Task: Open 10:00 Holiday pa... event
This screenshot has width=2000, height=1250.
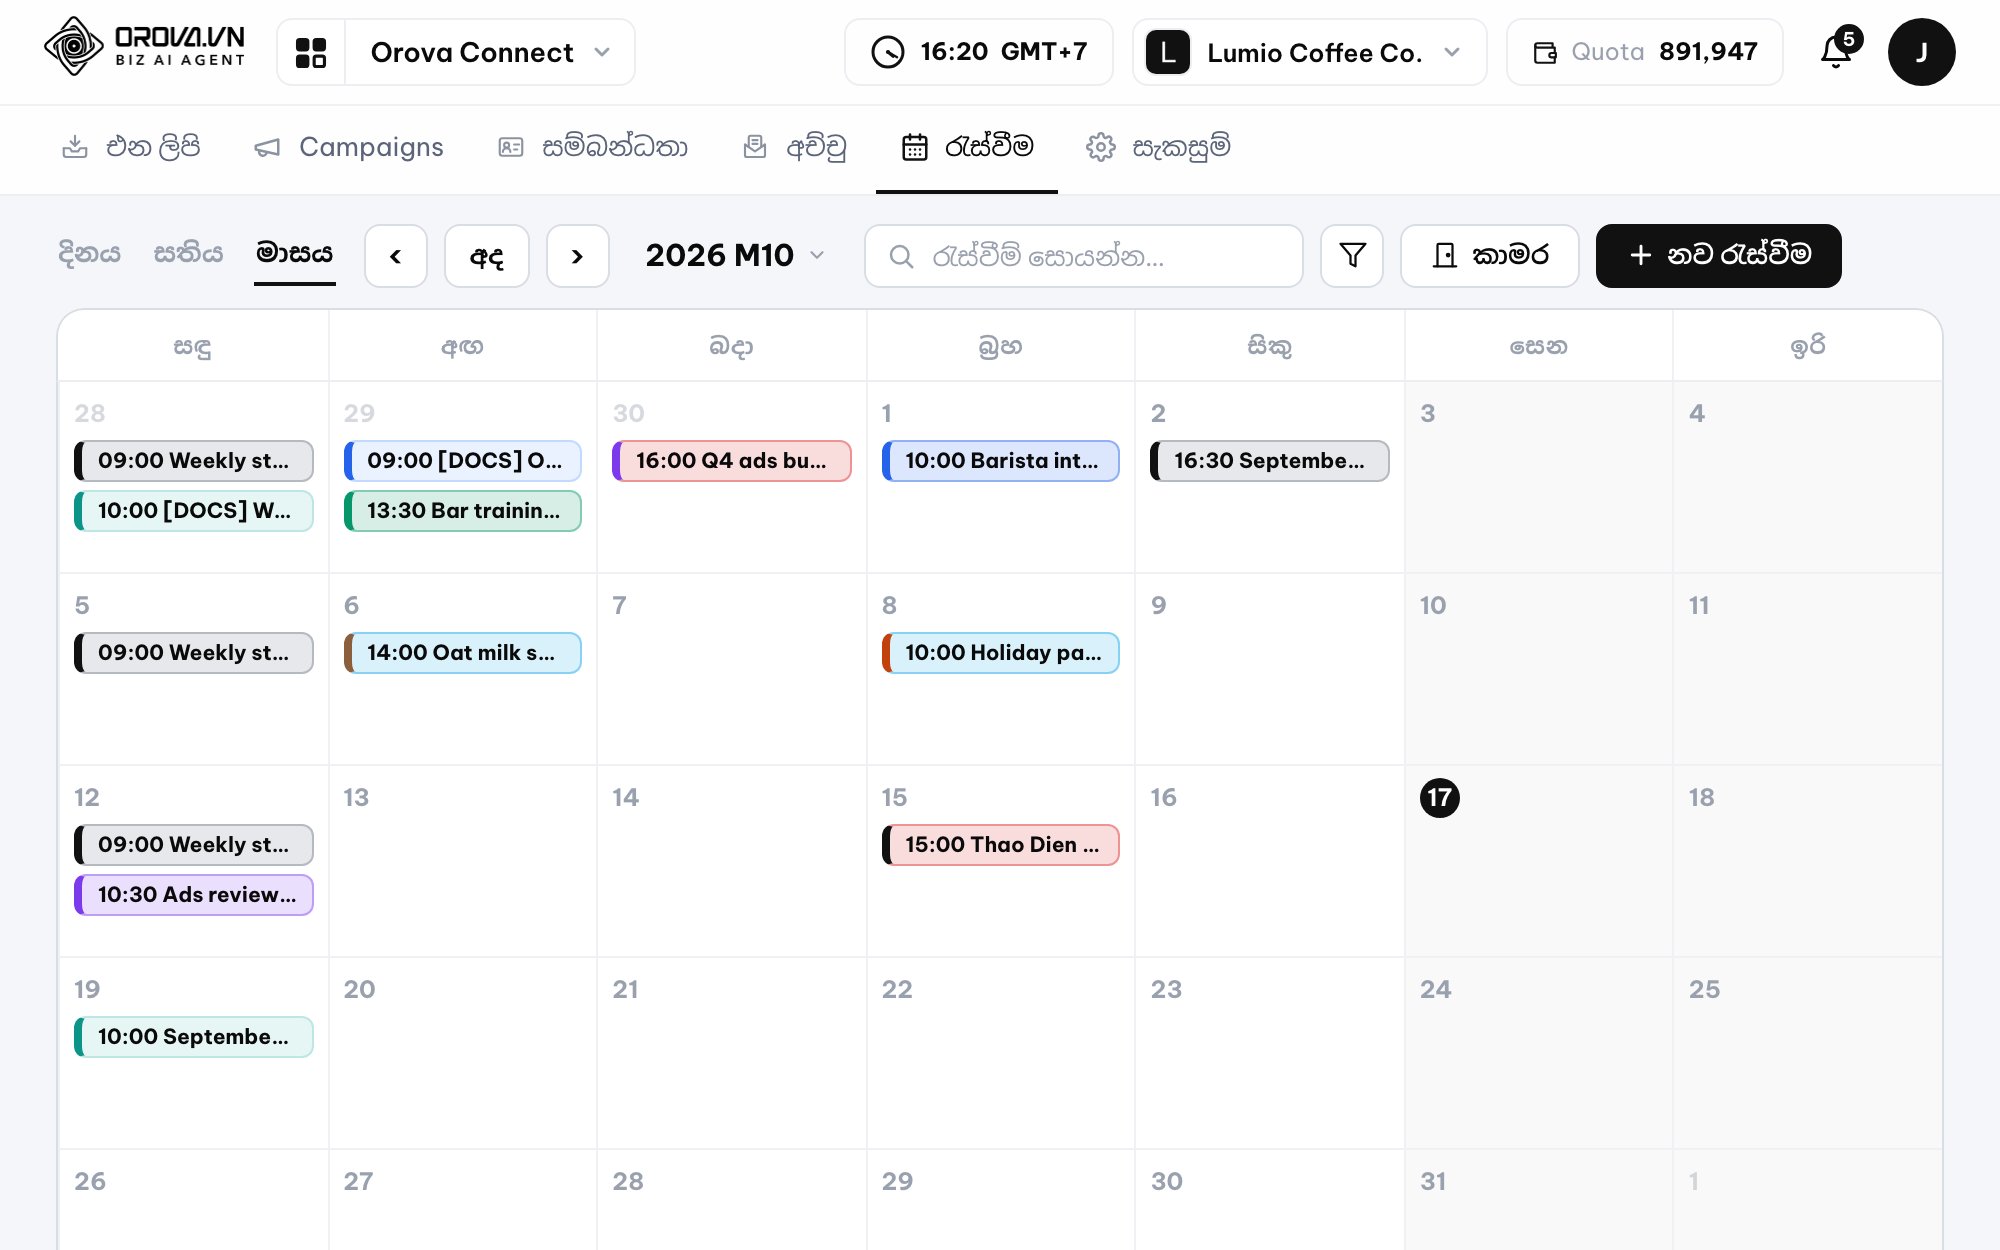Action: tap(1000, 653)
